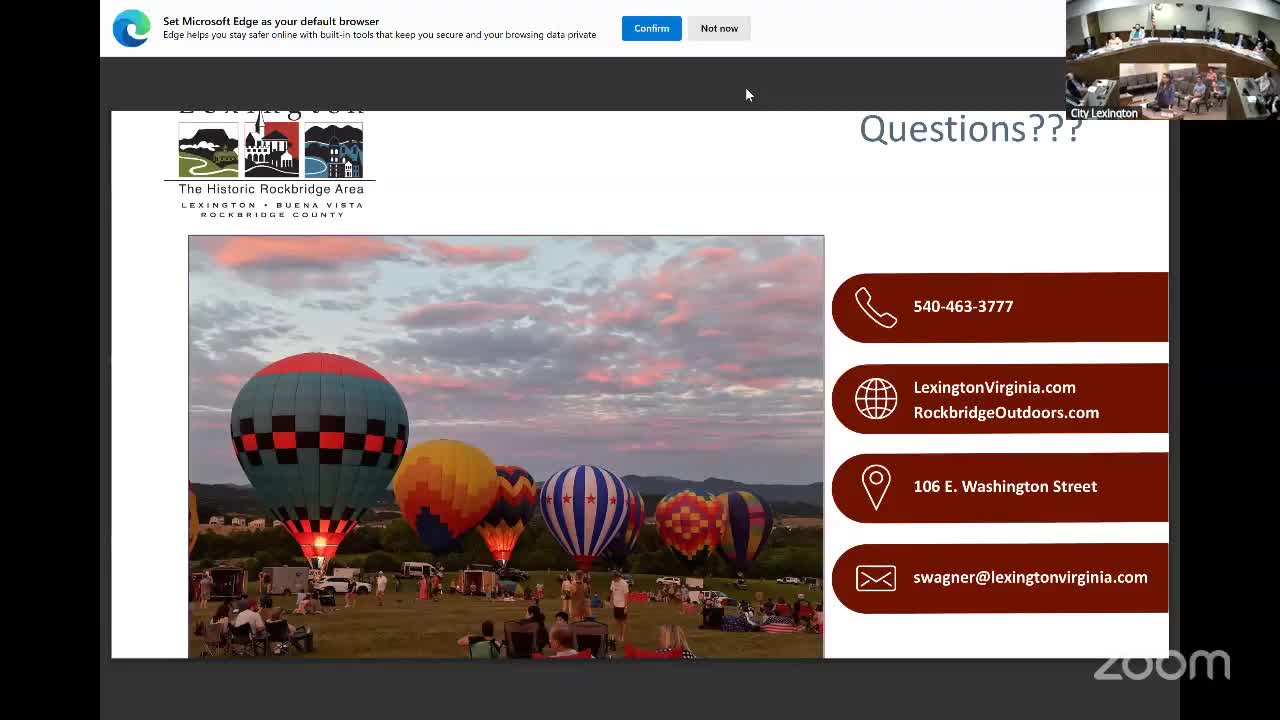This screenshot has width=1280, height=720.
Task: Click the Zoom watermark logo
Action: (1161, 665)
